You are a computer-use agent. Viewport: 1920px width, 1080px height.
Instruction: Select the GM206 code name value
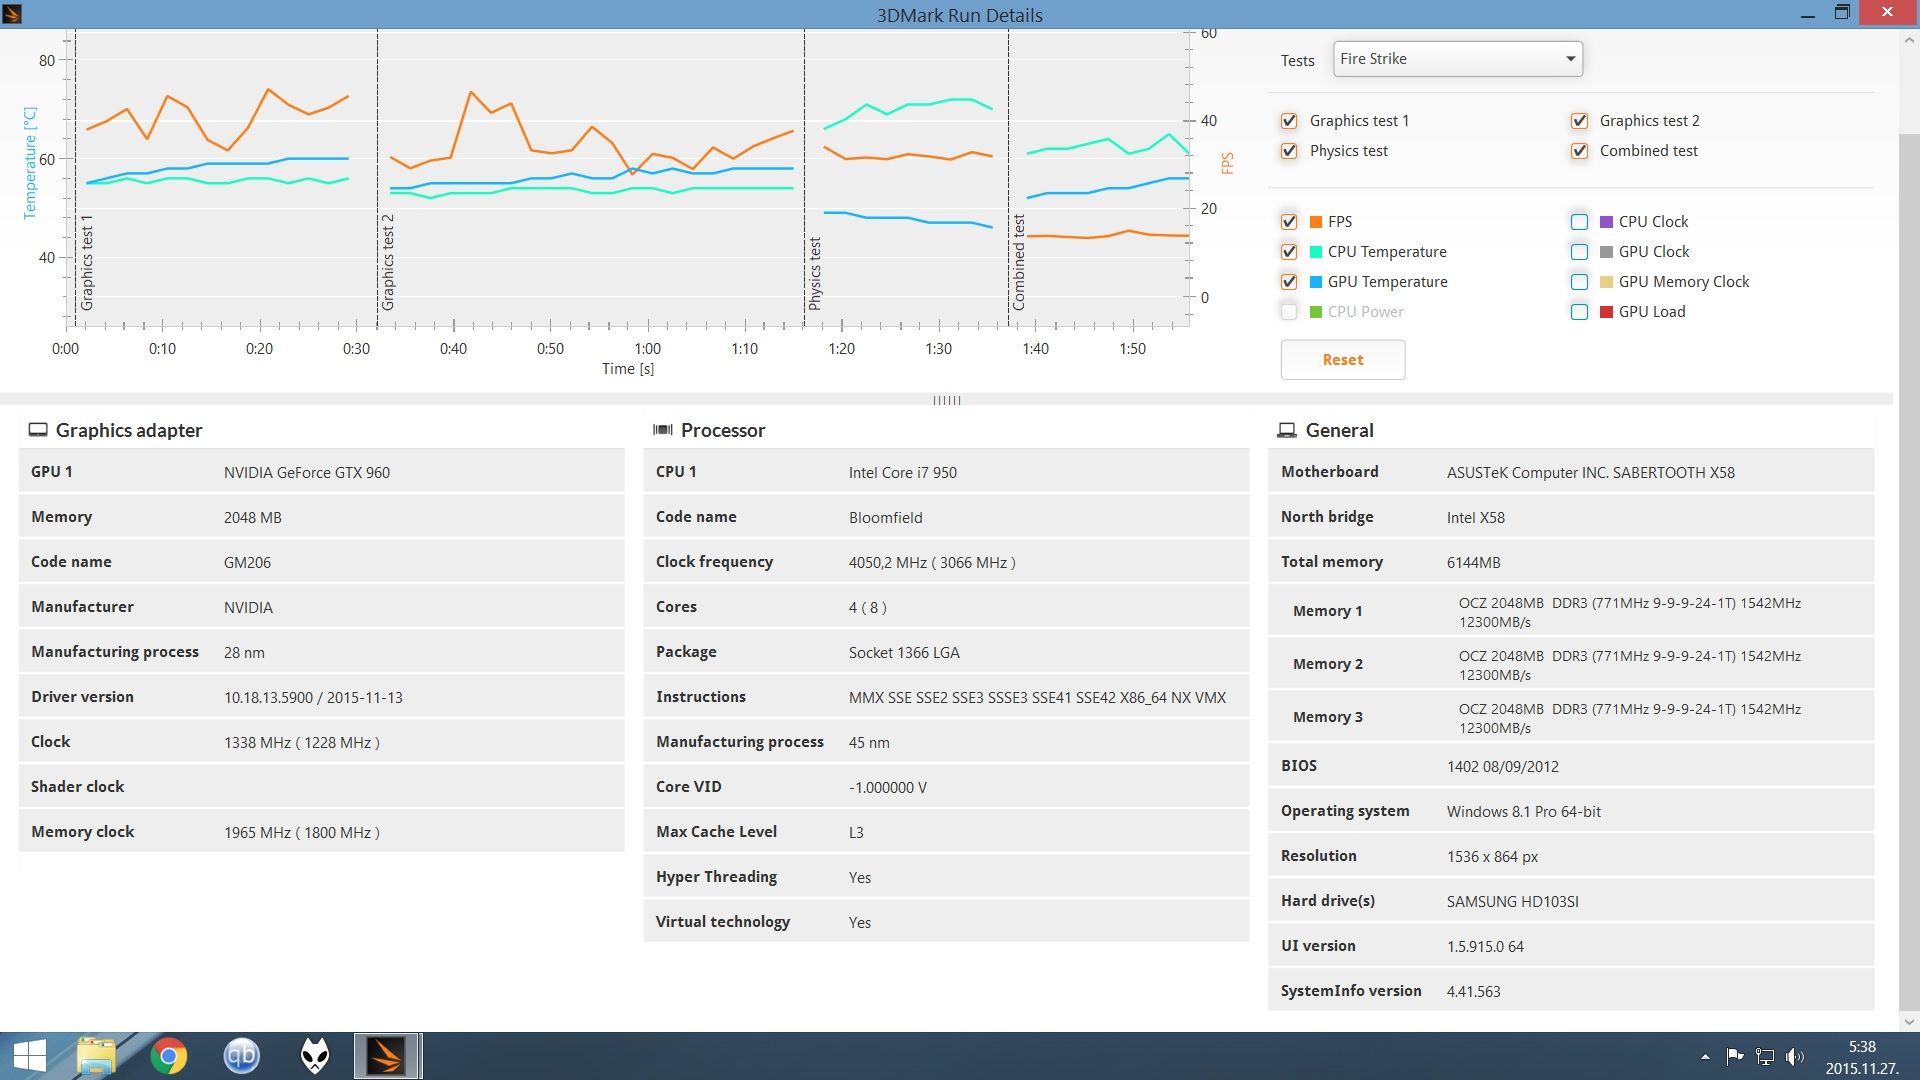(247, 563)
